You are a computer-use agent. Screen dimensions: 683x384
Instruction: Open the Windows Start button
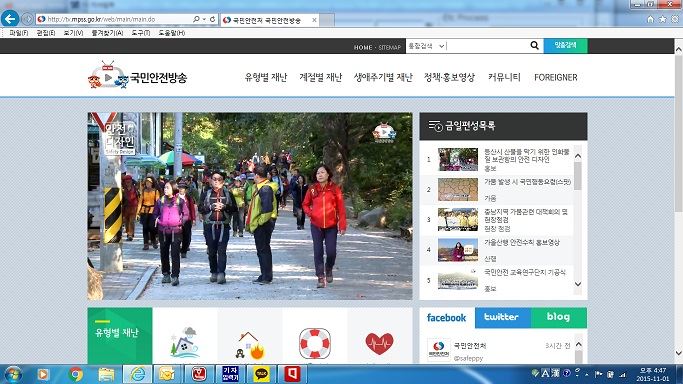coord(12,374)
